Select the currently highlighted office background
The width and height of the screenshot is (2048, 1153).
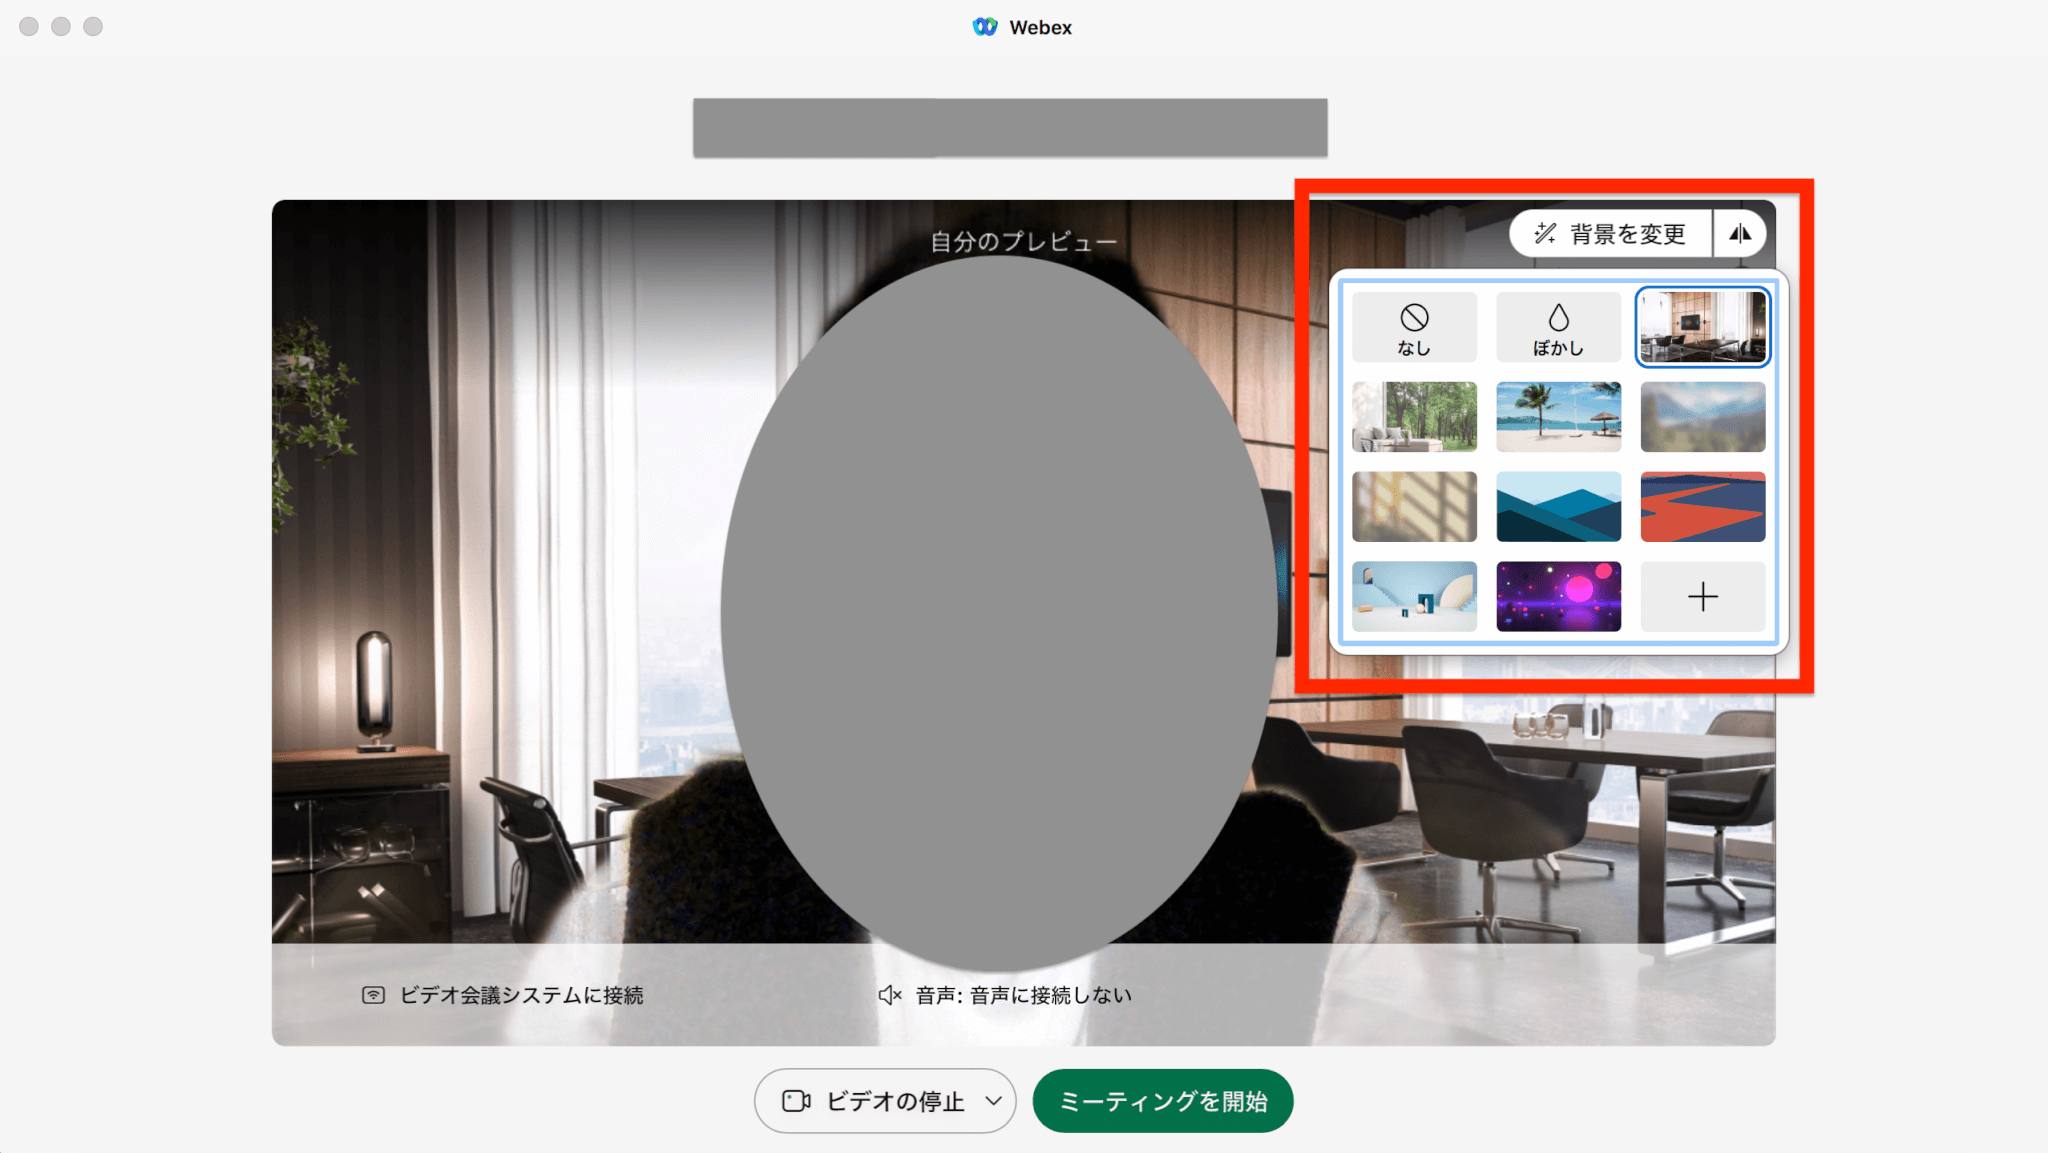[x=1703, y=327]
